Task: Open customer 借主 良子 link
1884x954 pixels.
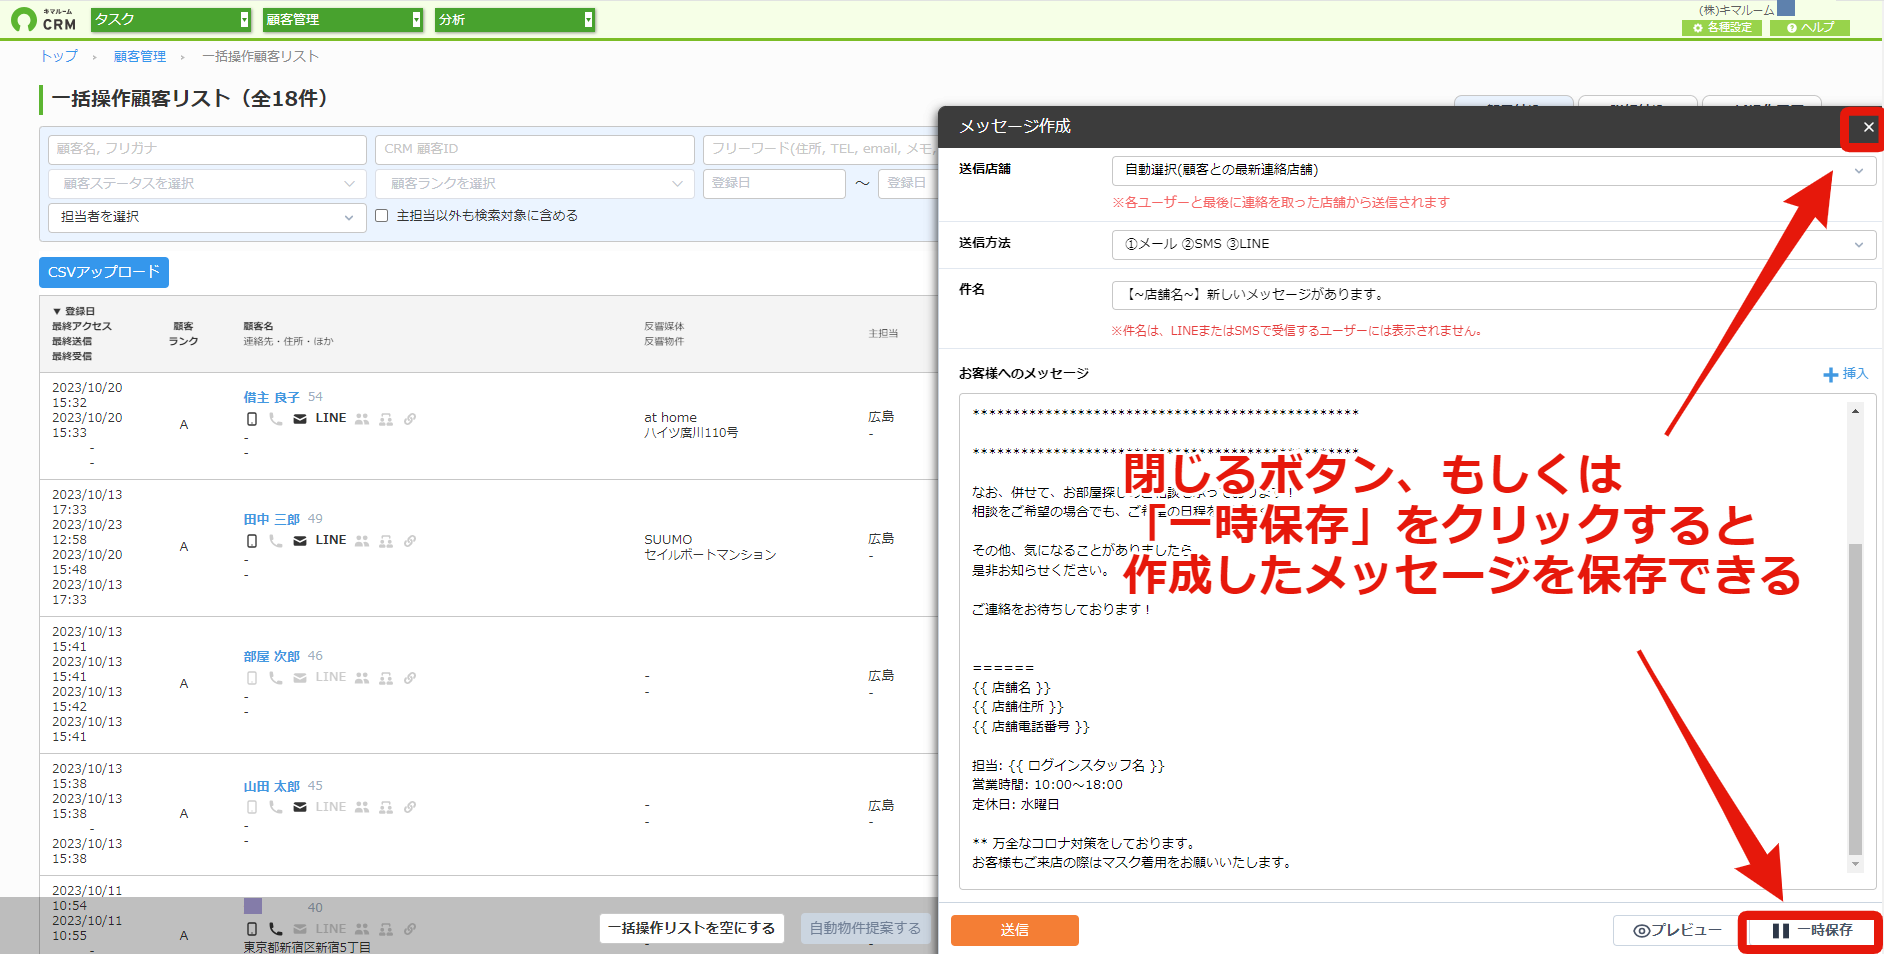Action: [x=272, y=397]
